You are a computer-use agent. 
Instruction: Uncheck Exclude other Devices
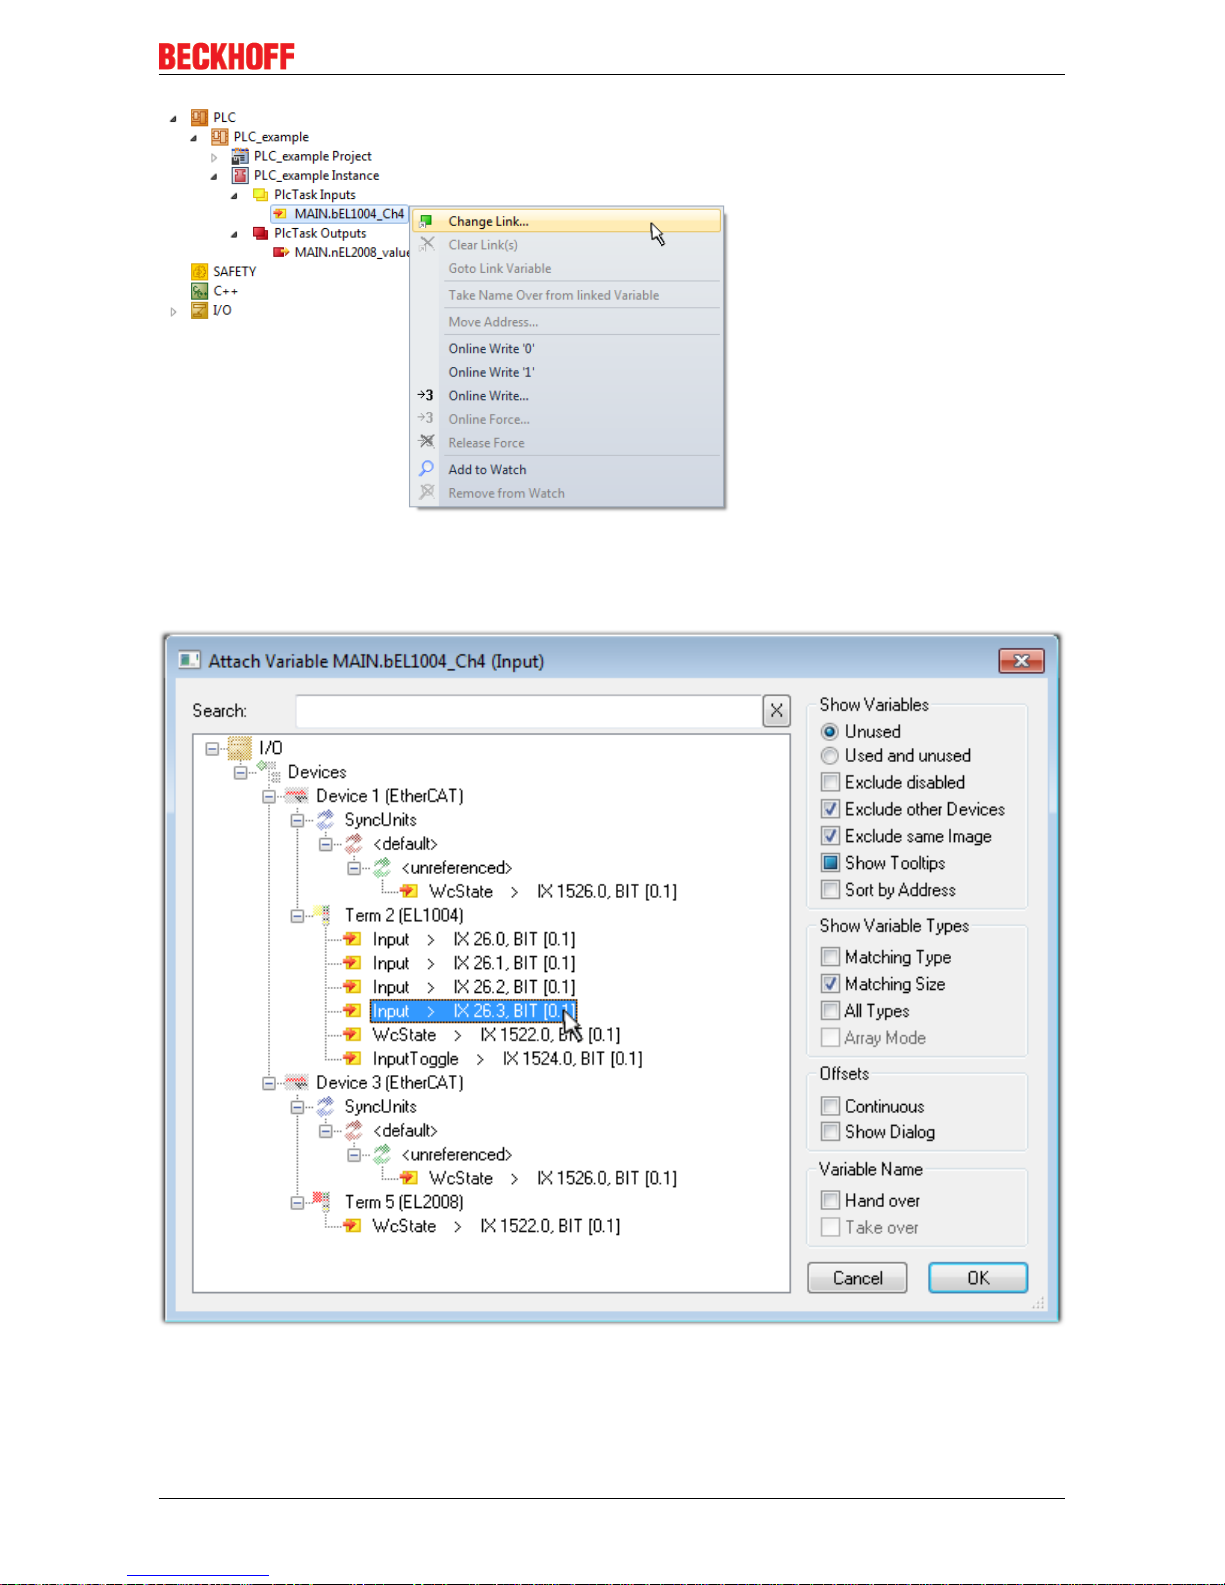830,809
